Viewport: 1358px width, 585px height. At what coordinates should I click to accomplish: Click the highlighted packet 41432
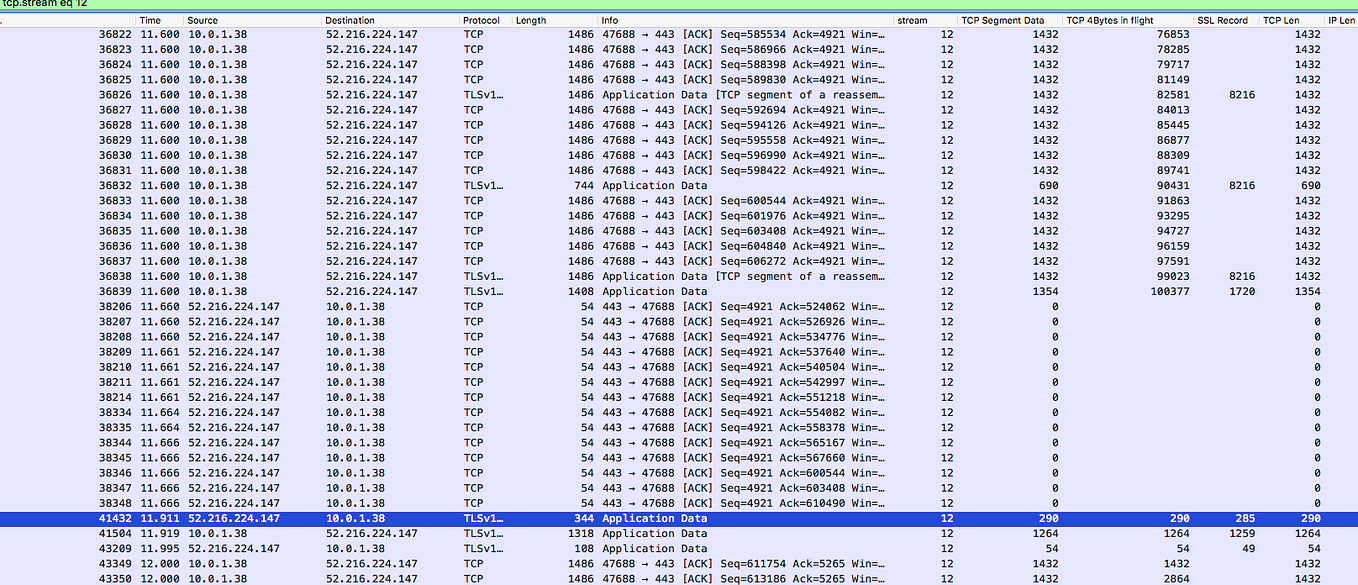click(x=400, y=518)
